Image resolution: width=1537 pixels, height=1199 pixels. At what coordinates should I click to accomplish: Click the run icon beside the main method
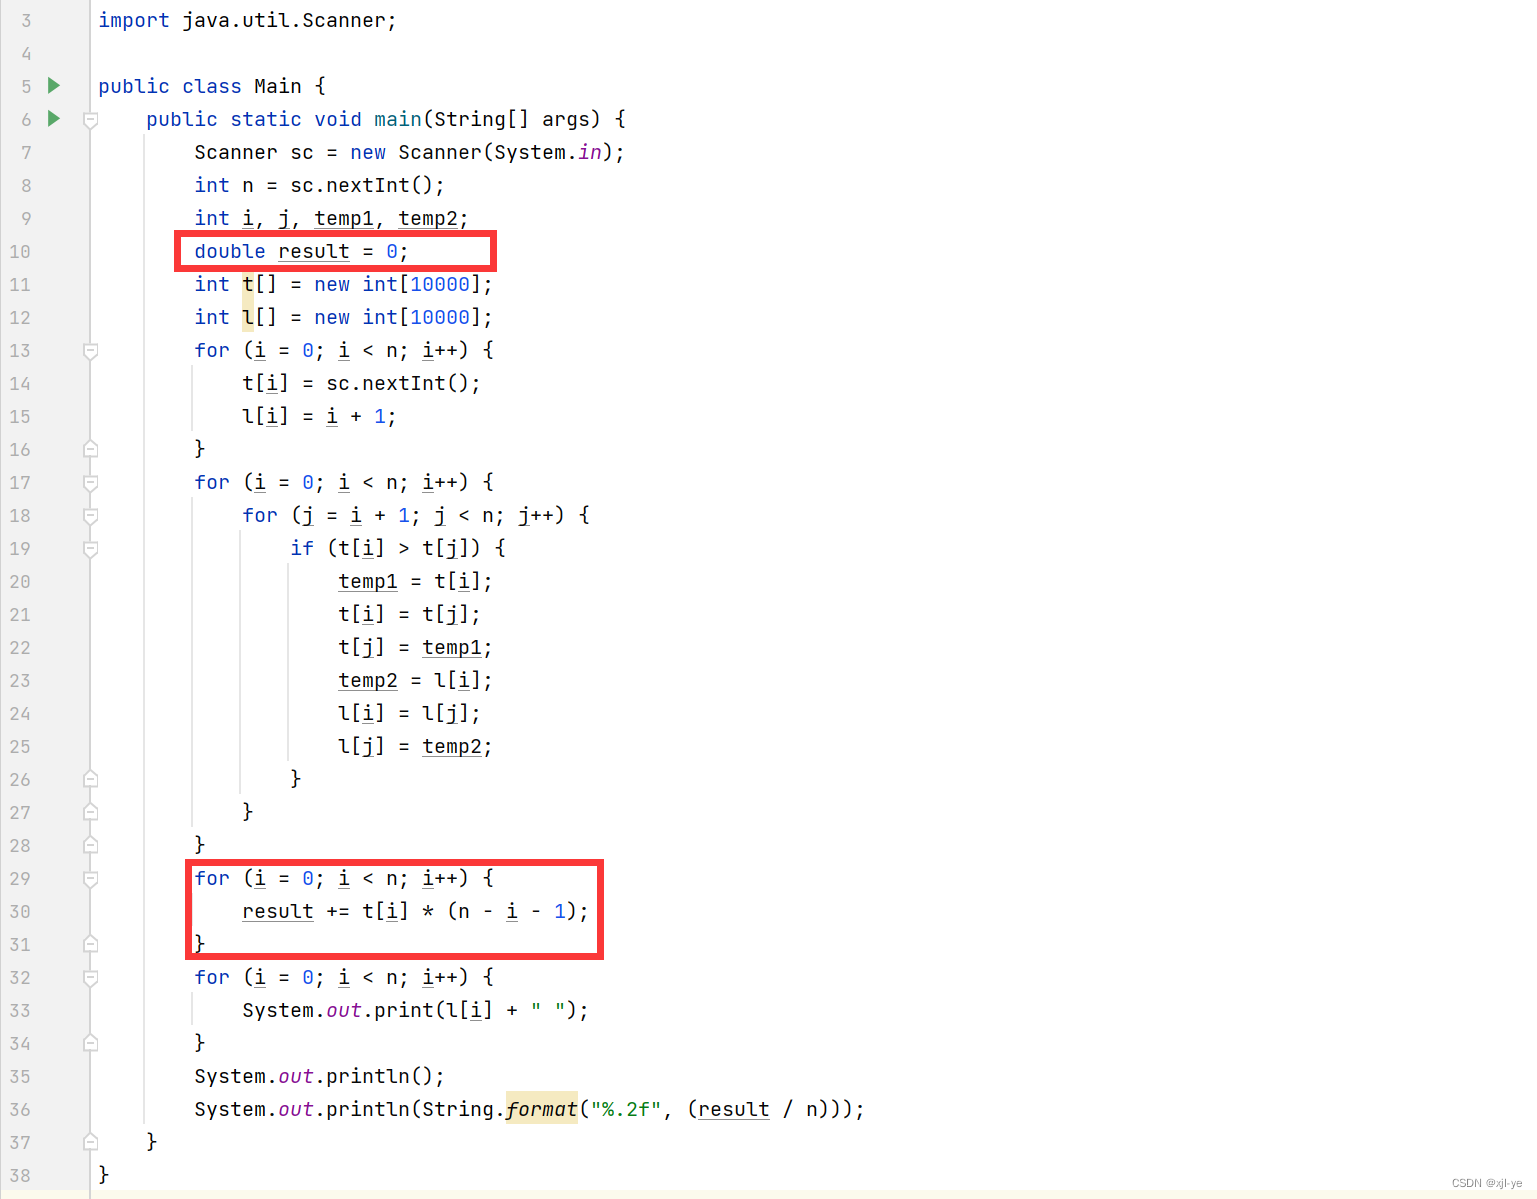point(54,119)
